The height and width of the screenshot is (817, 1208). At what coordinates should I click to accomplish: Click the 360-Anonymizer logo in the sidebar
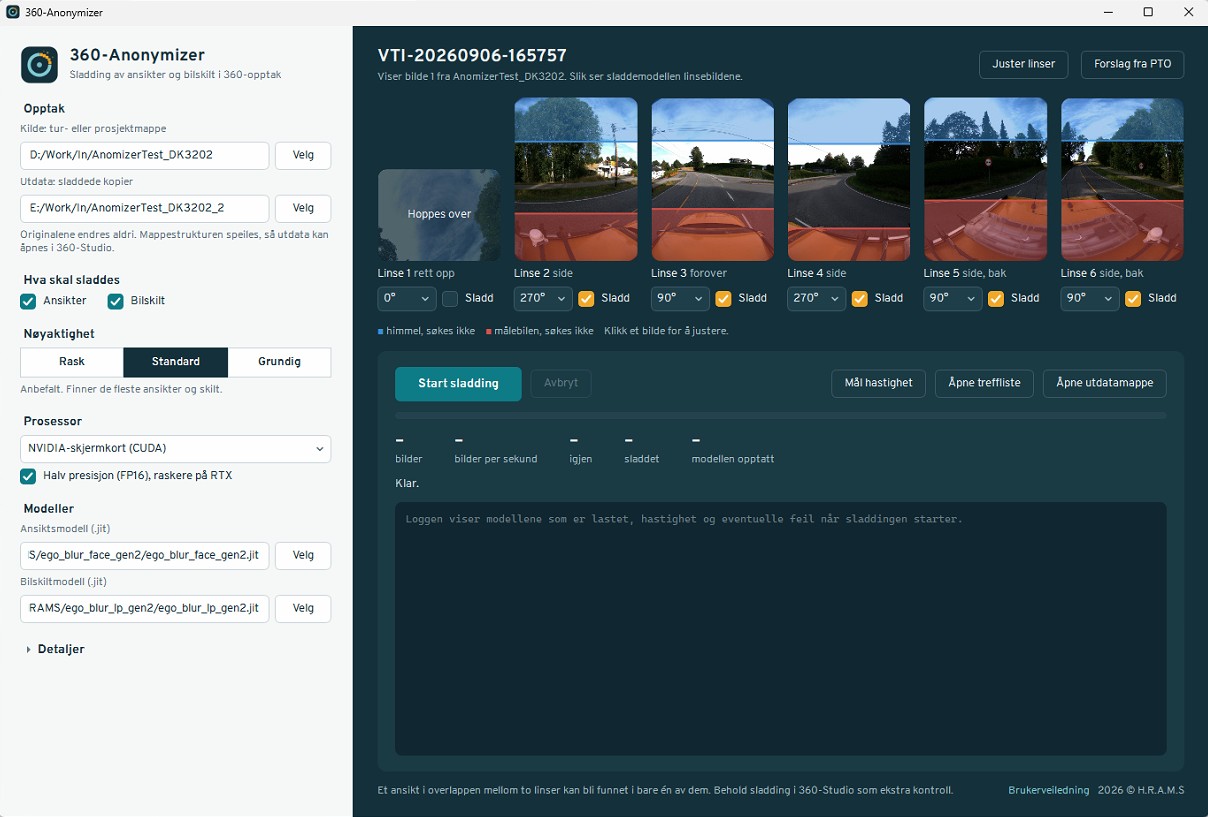[x=39, y=64]
